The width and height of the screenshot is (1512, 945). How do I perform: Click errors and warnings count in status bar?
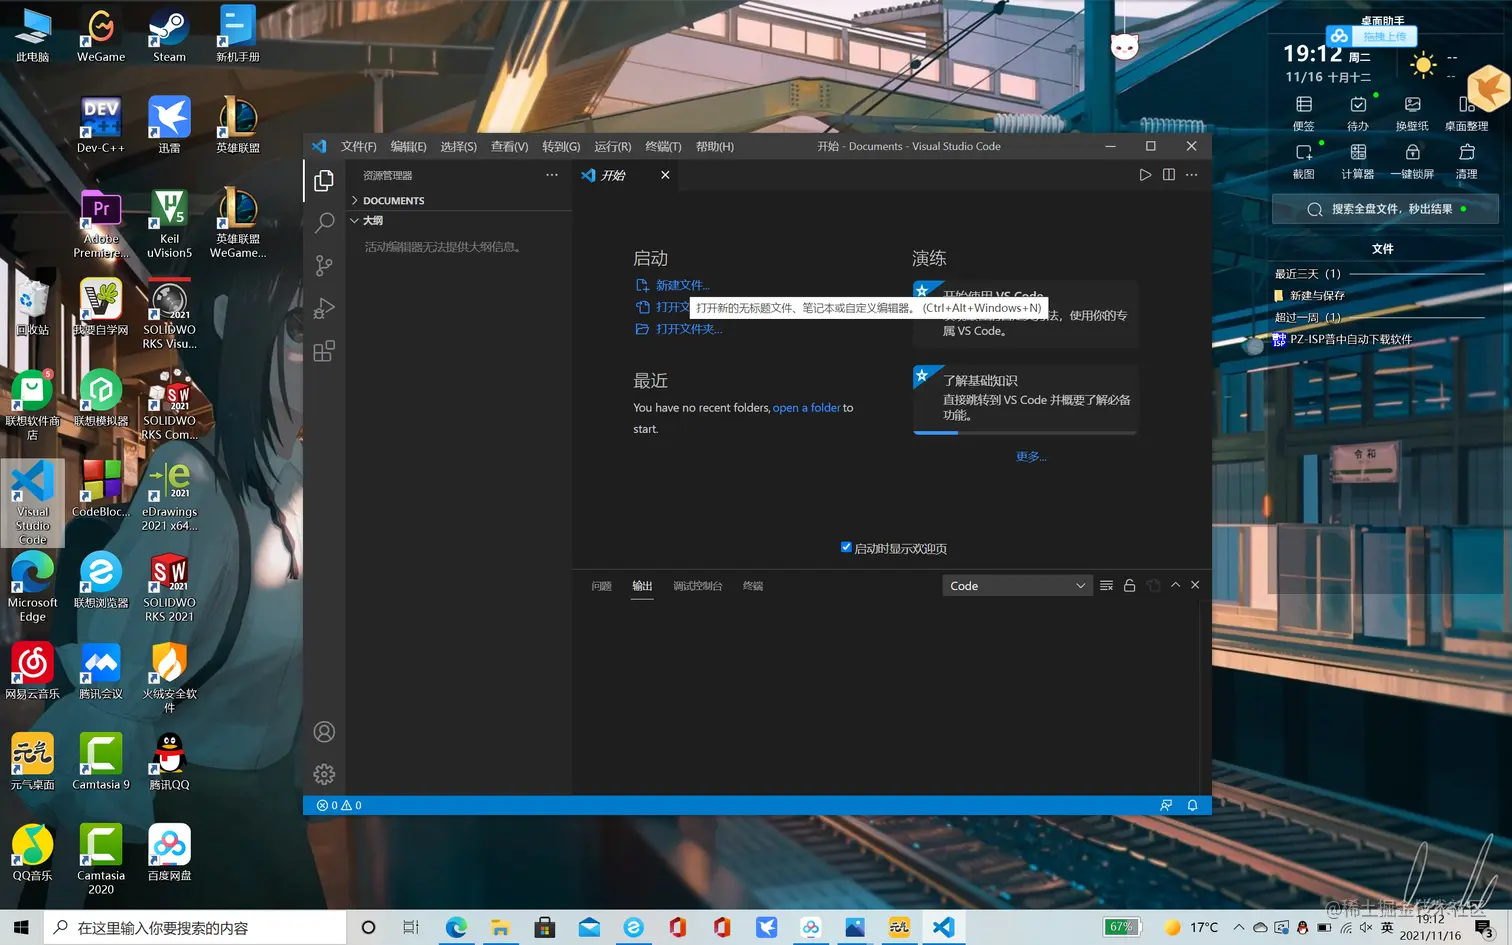pyautogui.click(x=339, y=805)
